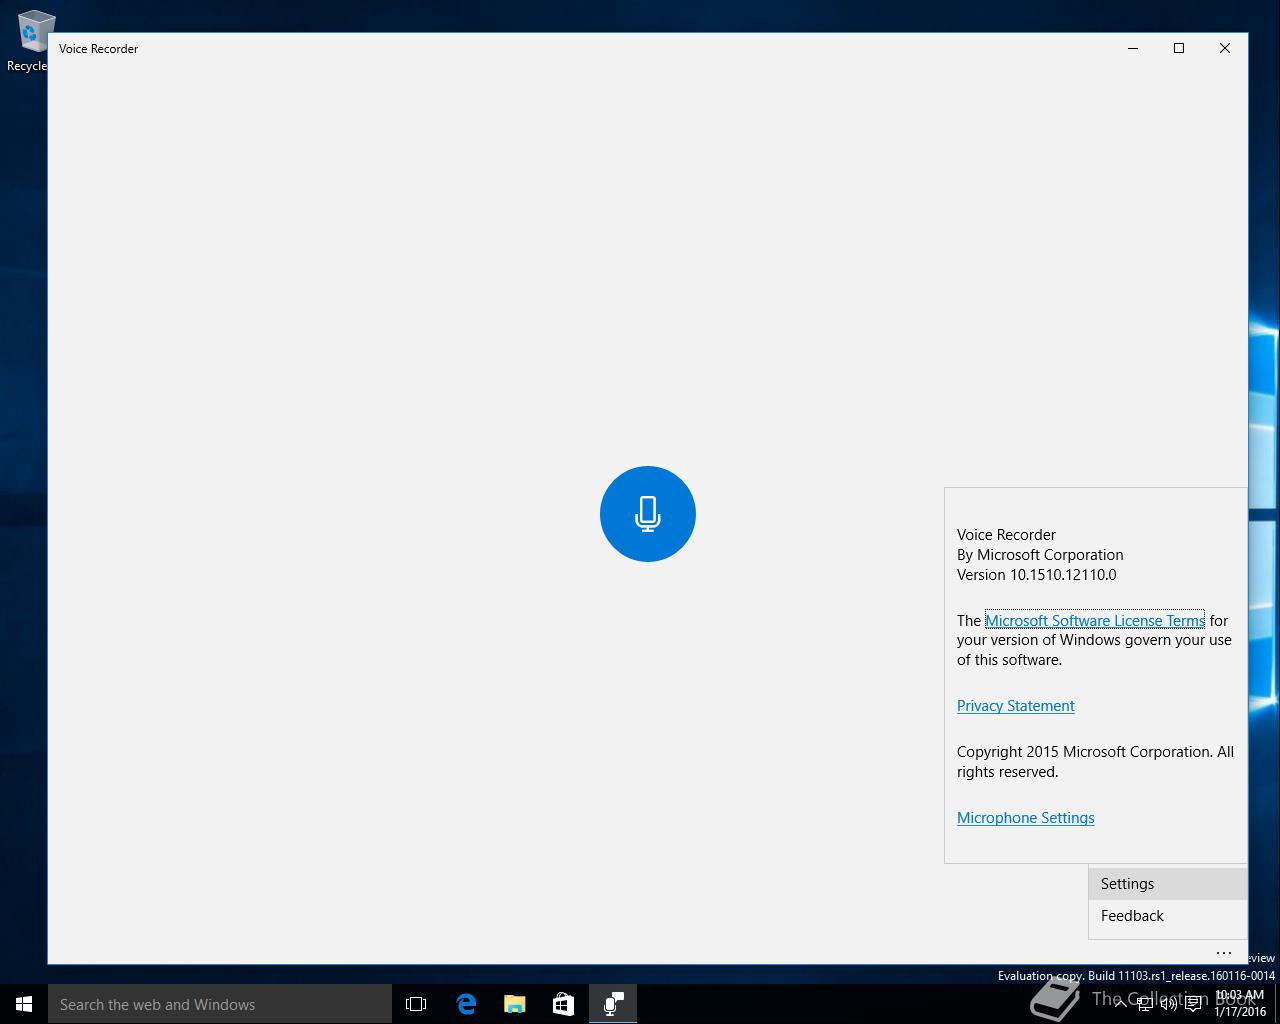
Task: Close the Voice Recorder window
Action: [x=1225, y=48]
